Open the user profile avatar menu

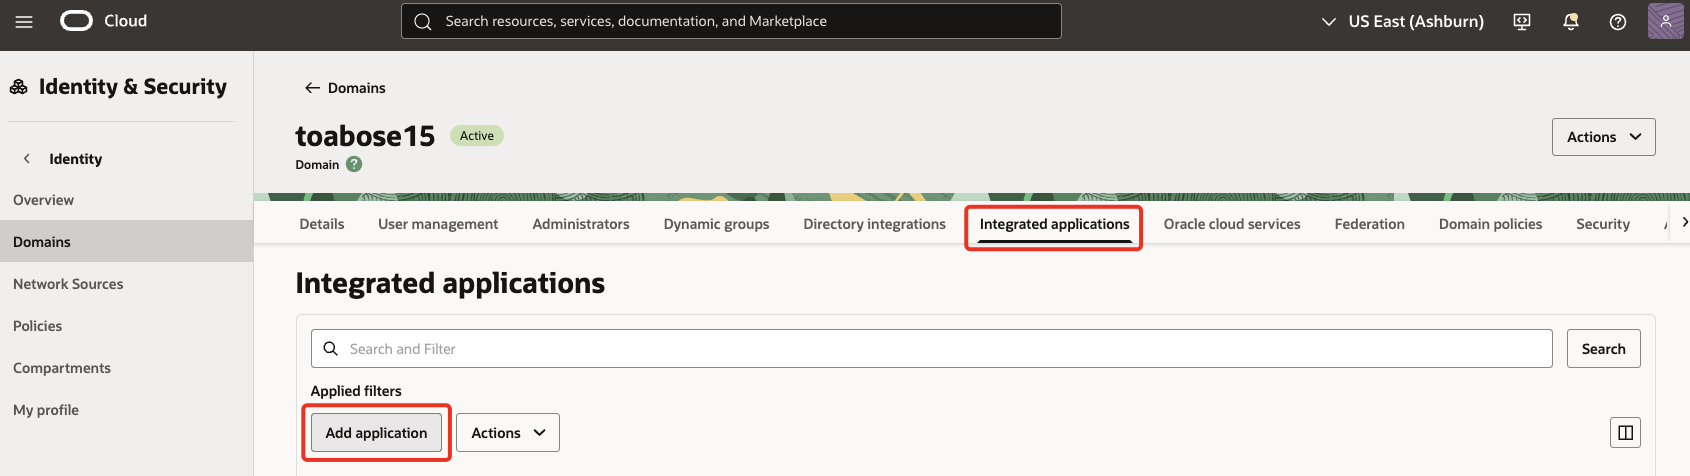coord(1665,21)
